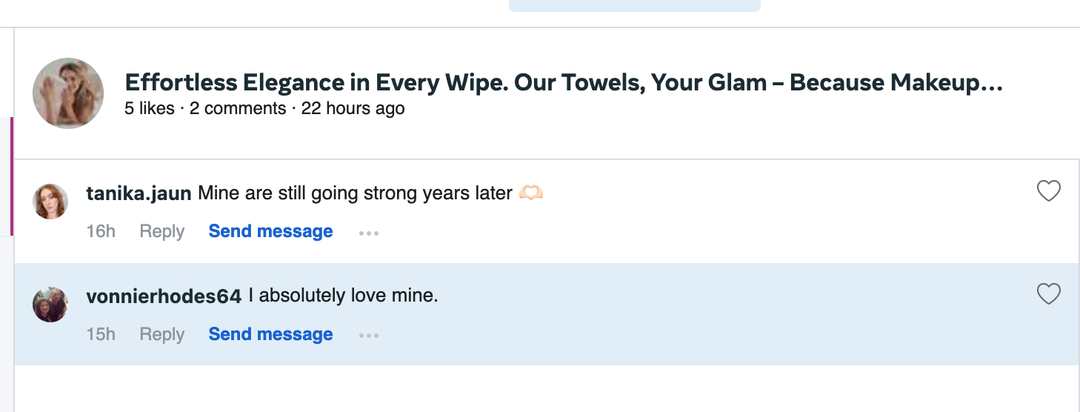The height and width of the screenshot is (412, 1080).
Task: Open more options for vonnierhodes64's comment
Action: pos(369,336)
